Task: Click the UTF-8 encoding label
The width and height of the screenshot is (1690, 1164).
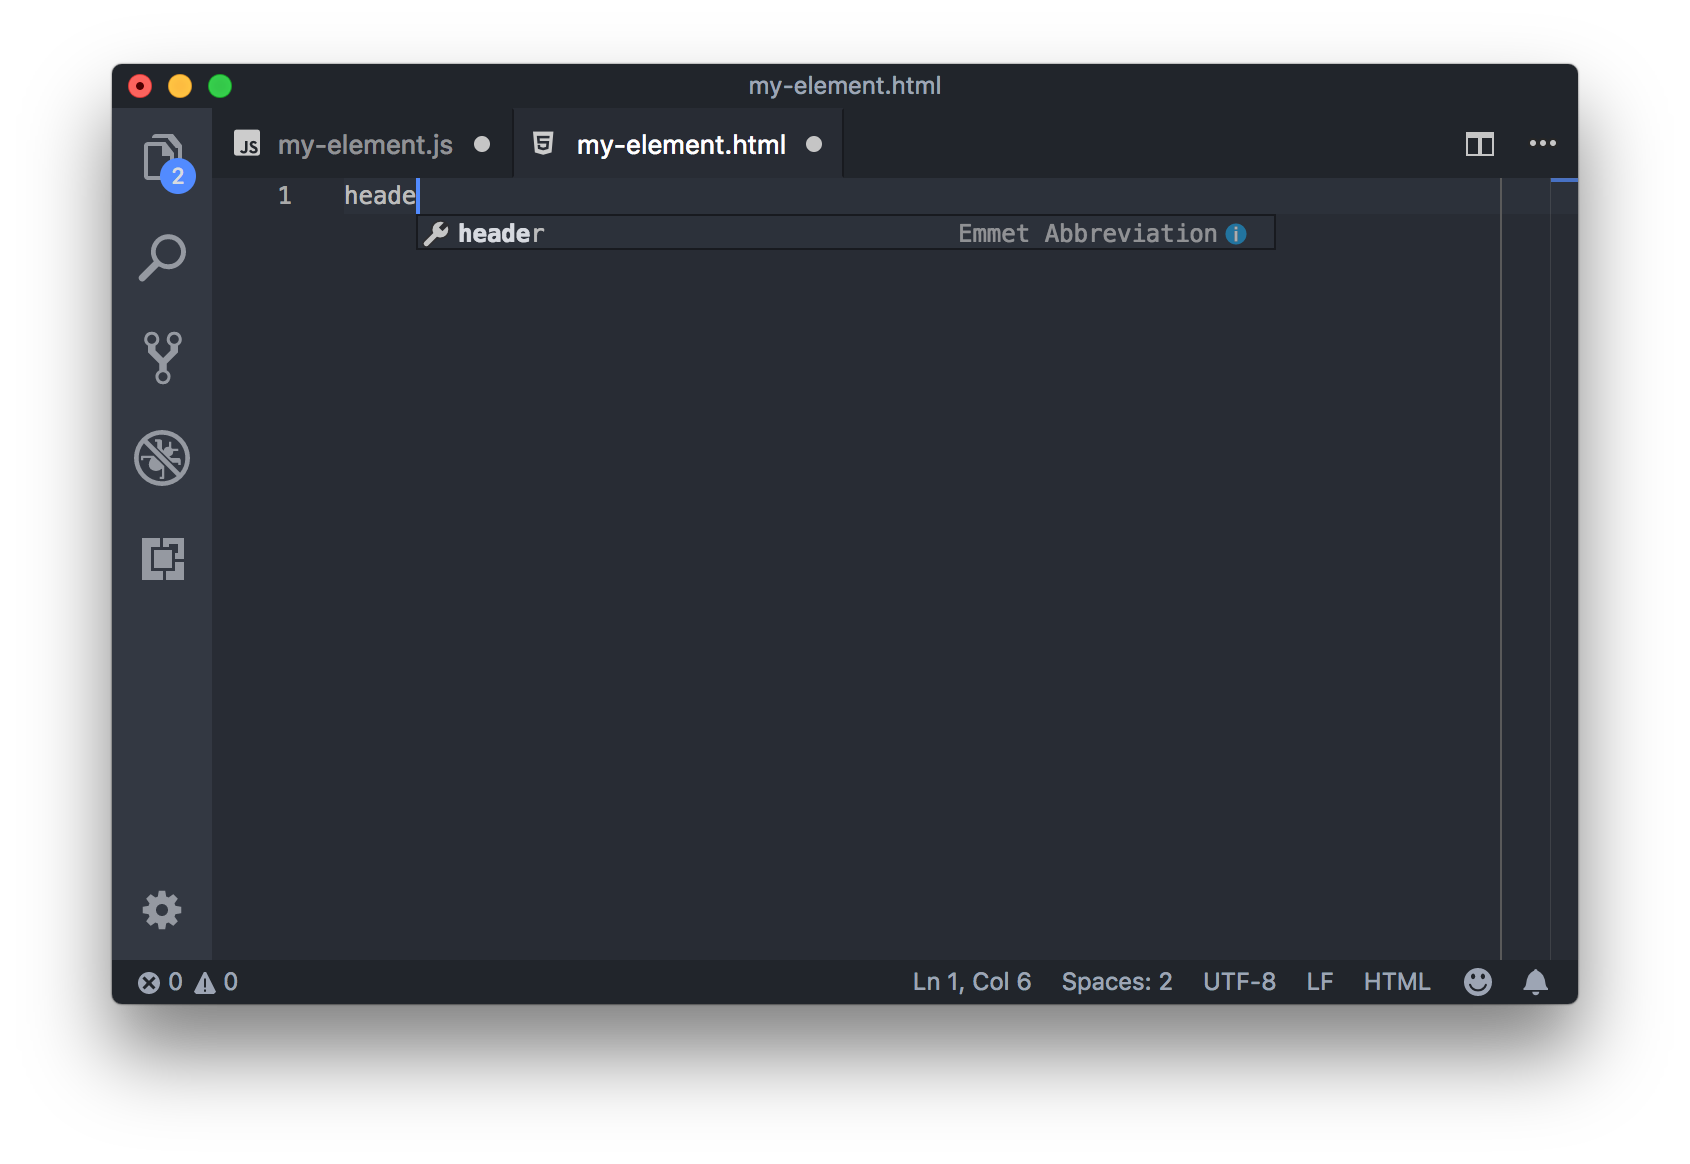Action: 1239,981
